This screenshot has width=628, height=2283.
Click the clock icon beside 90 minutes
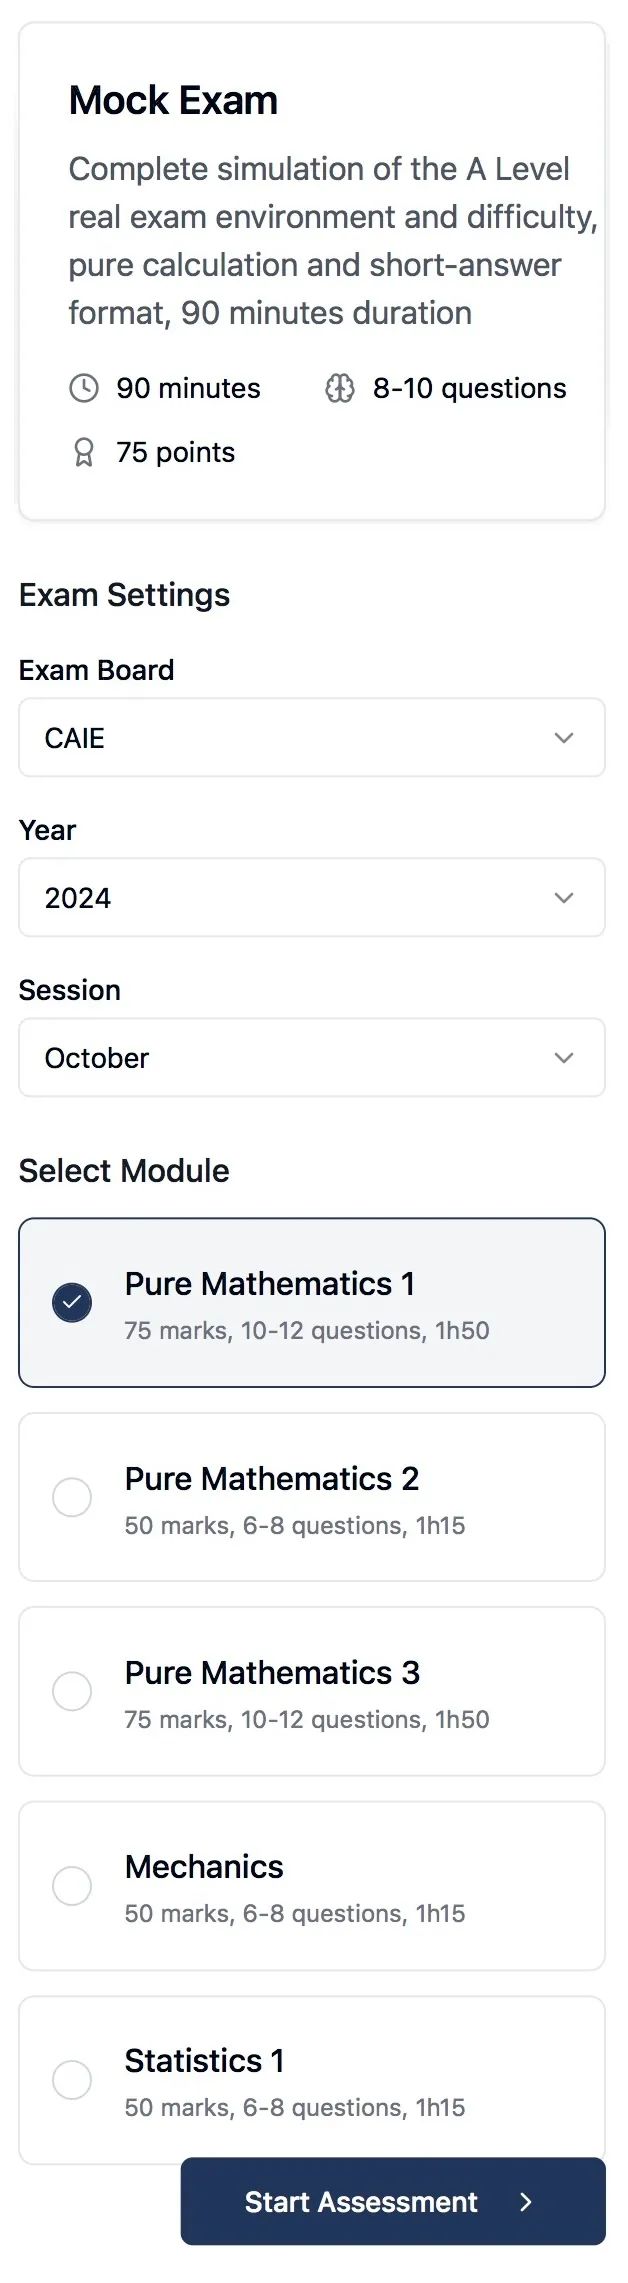coord(84,388)
